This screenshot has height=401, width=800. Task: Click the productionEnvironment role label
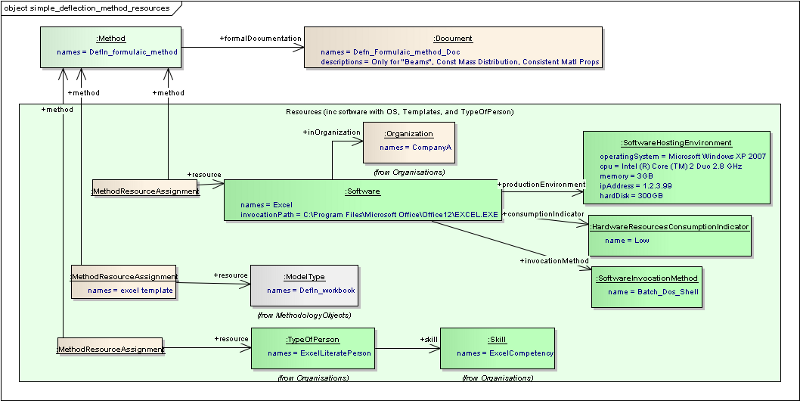pyautogui.click(x=541, y=185)
